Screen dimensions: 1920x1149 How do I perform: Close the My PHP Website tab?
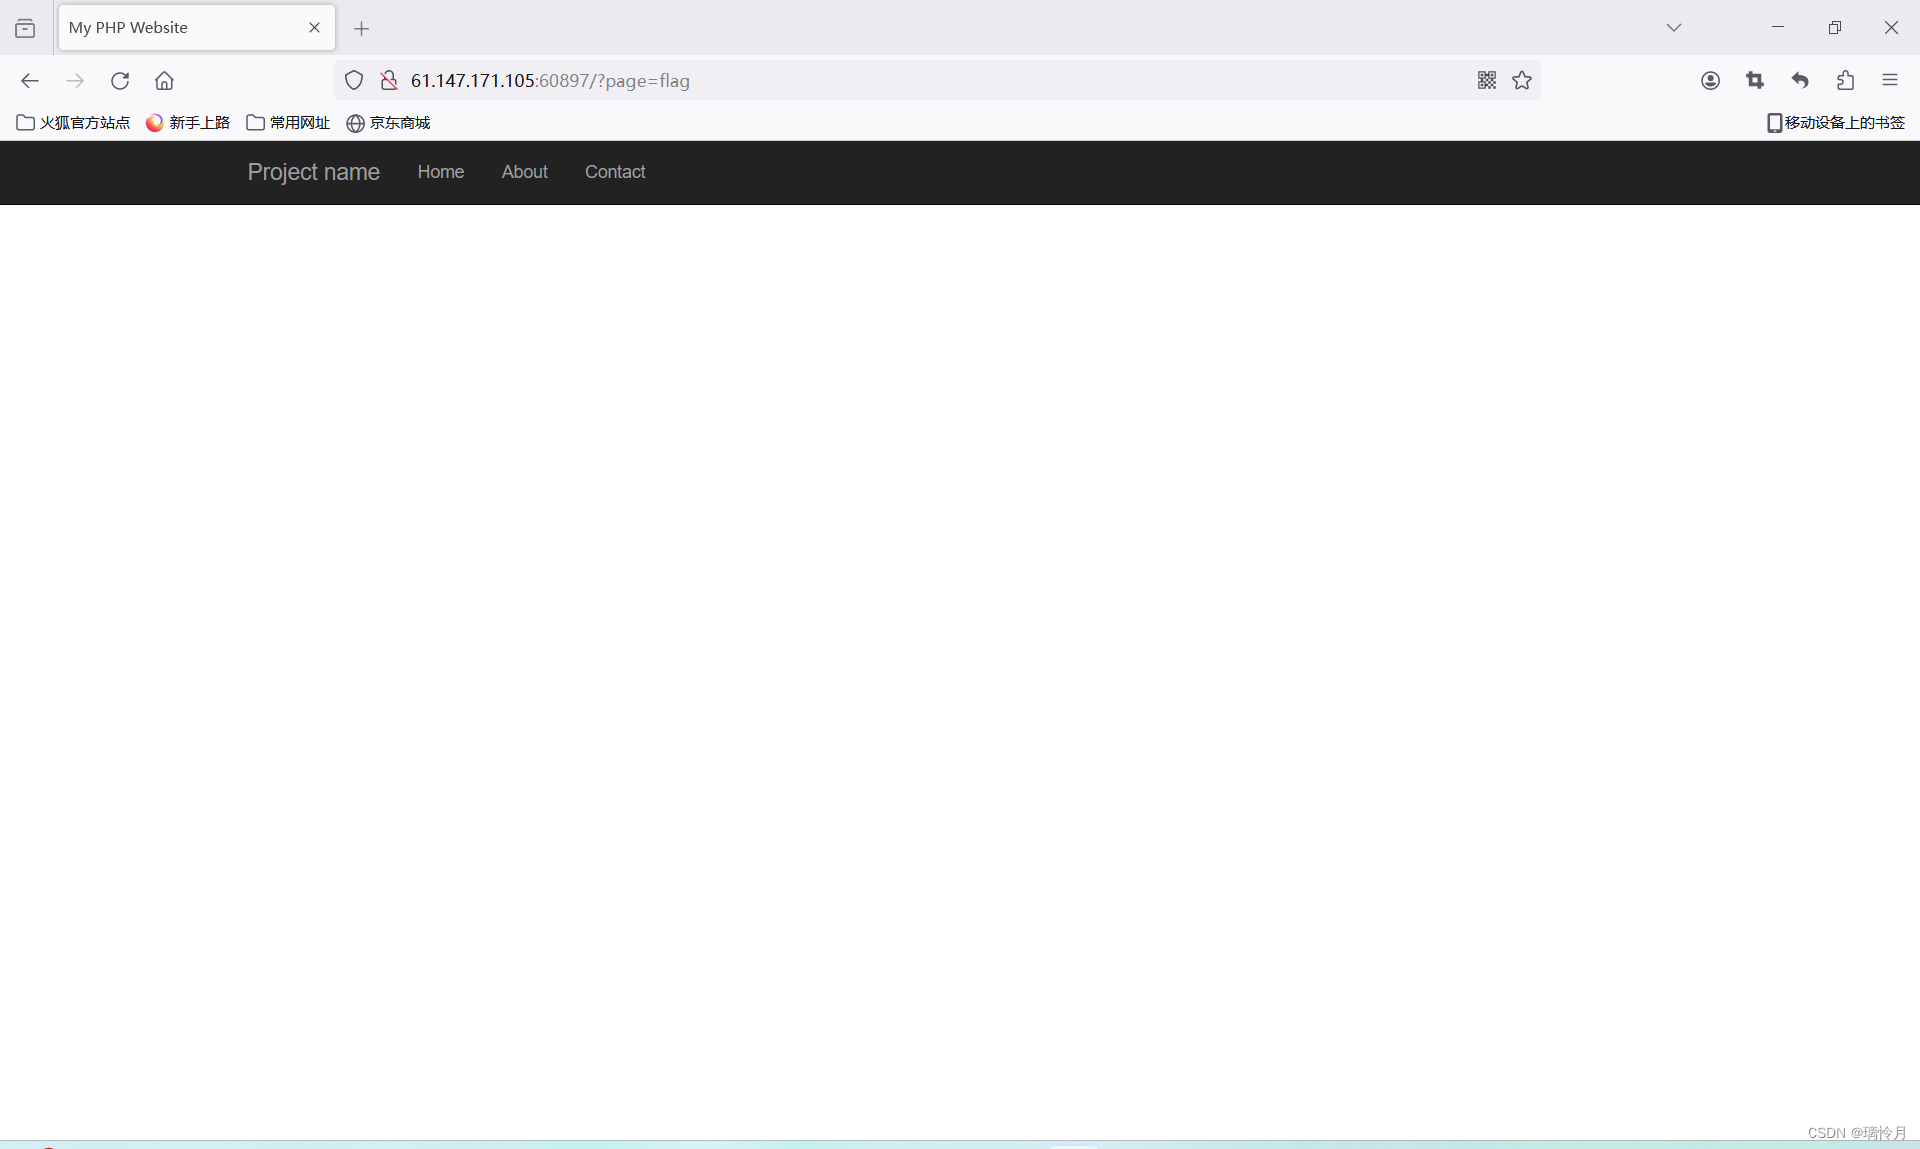[314, 28]
